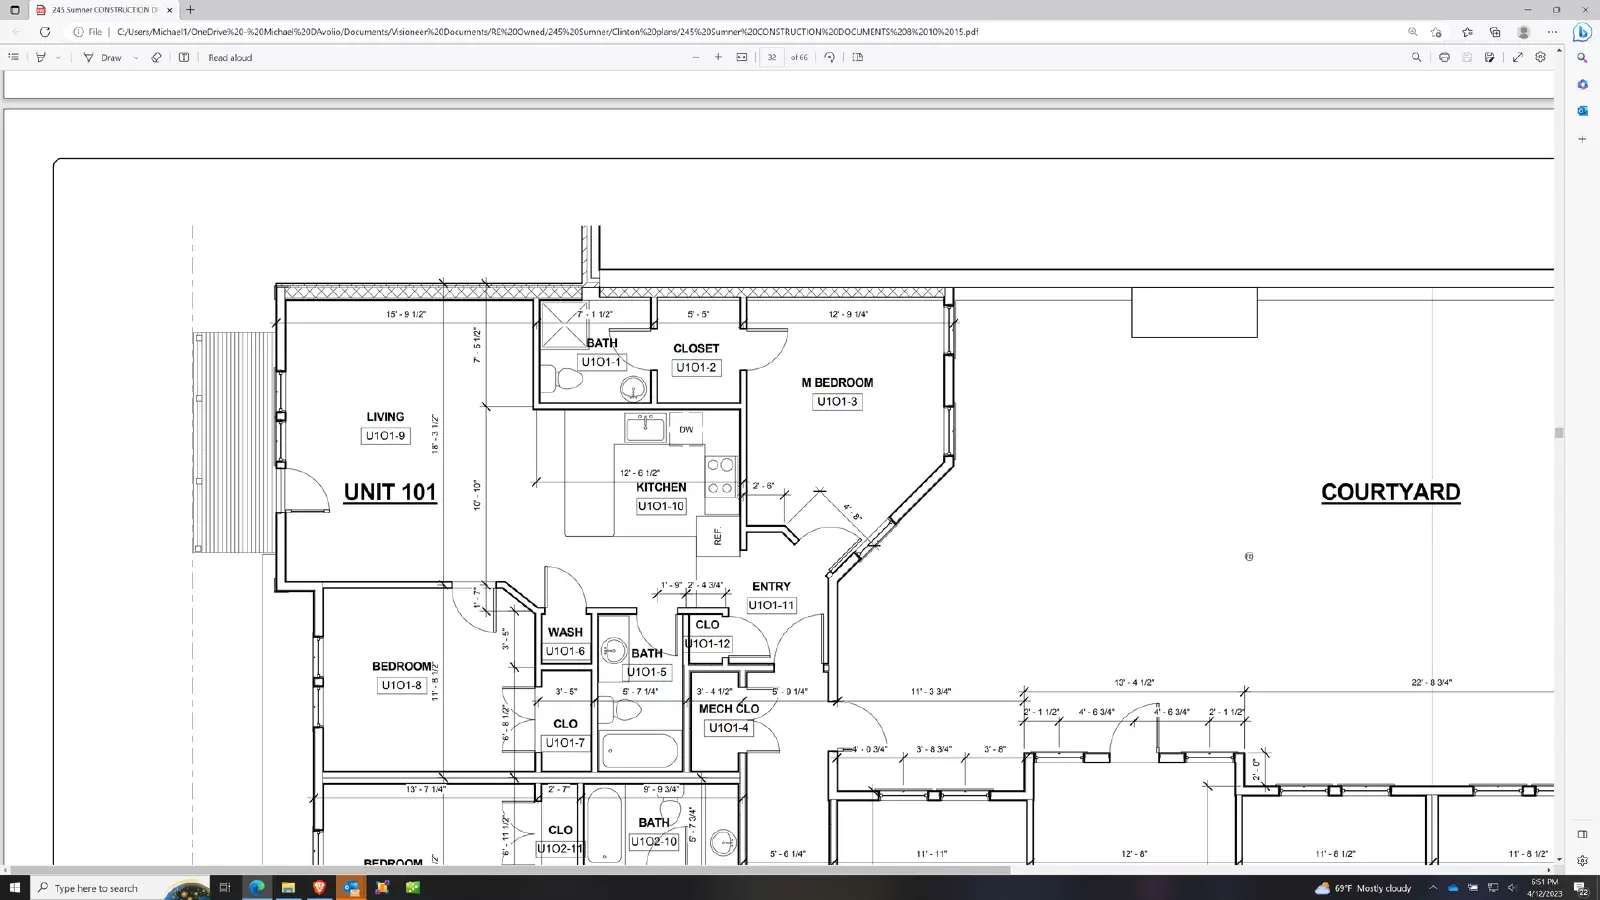1600x900 pixels.
Task: Show hidden system tray icons
Action: coord(1433,887)
